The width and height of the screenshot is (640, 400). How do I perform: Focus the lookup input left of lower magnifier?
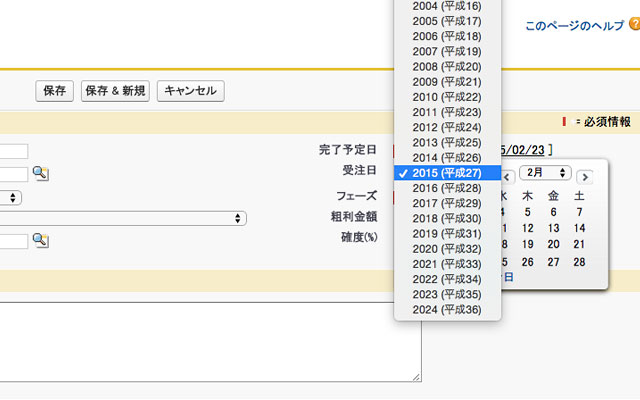[14, 241]
